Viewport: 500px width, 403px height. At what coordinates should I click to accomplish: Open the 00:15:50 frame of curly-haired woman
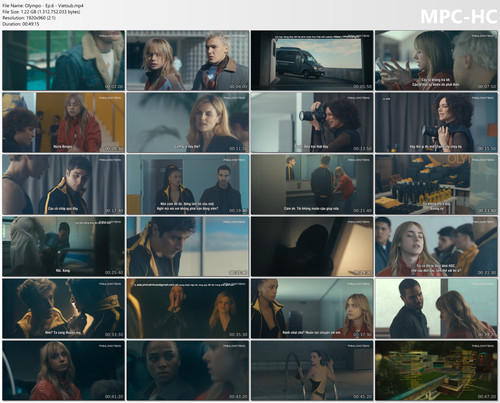coord(437,122)
